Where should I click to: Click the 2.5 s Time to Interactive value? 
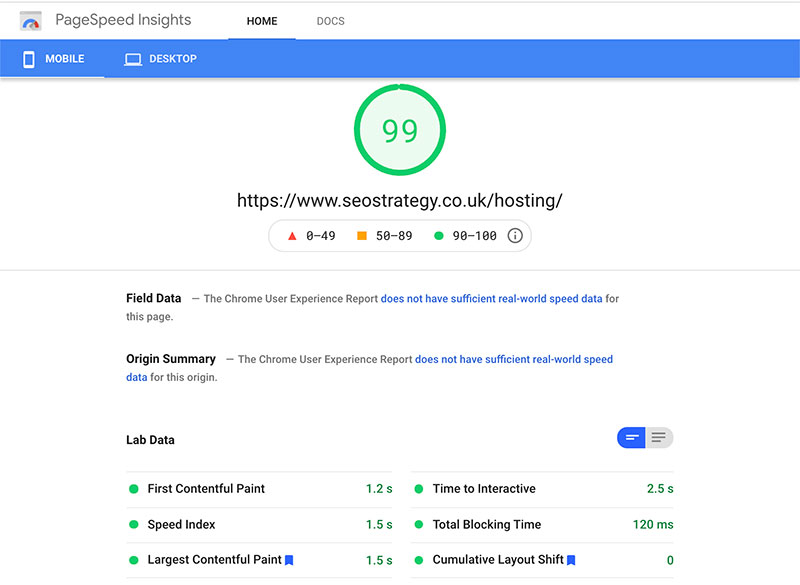click(660, 489)
